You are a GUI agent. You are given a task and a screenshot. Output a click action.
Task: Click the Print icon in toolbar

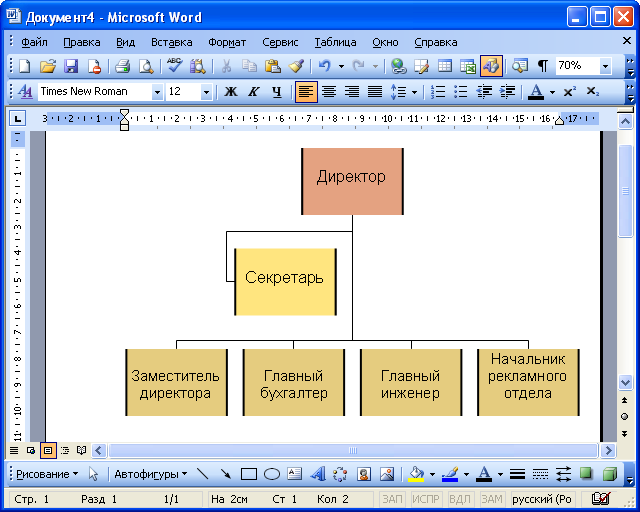tap(122, 66)
